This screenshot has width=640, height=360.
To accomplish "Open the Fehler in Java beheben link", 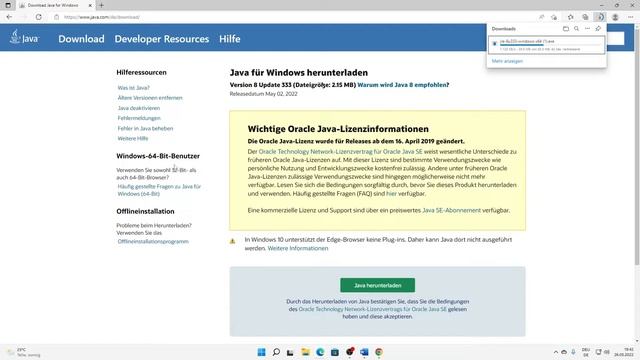I will pyautogui.click(x=145, y=128).
